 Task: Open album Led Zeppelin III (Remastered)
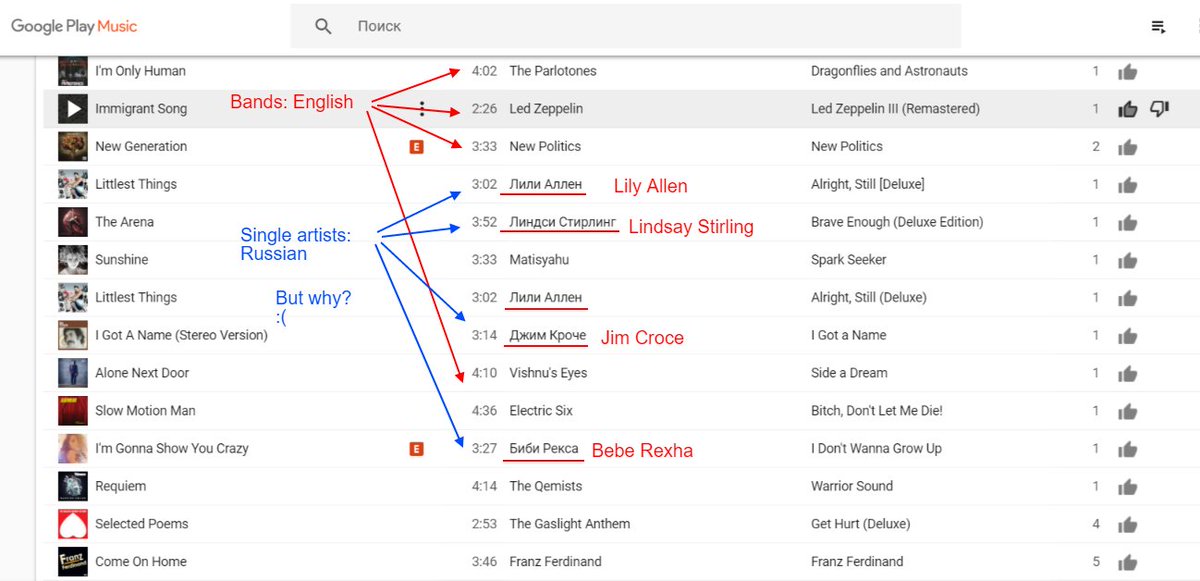(895, 109)
